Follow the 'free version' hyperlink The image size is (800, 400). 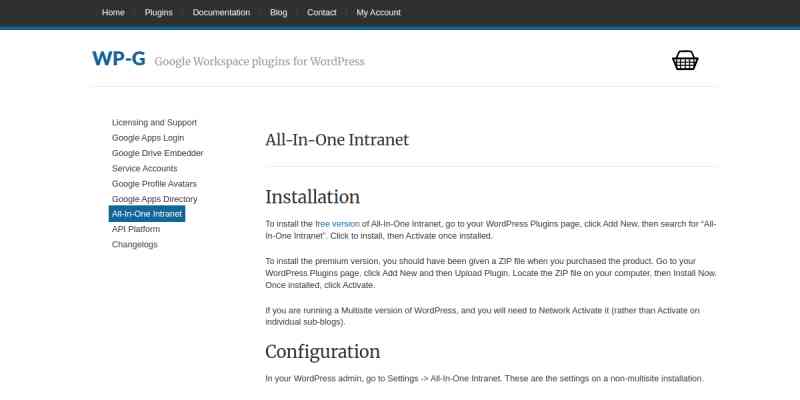(x=337, y=224)
